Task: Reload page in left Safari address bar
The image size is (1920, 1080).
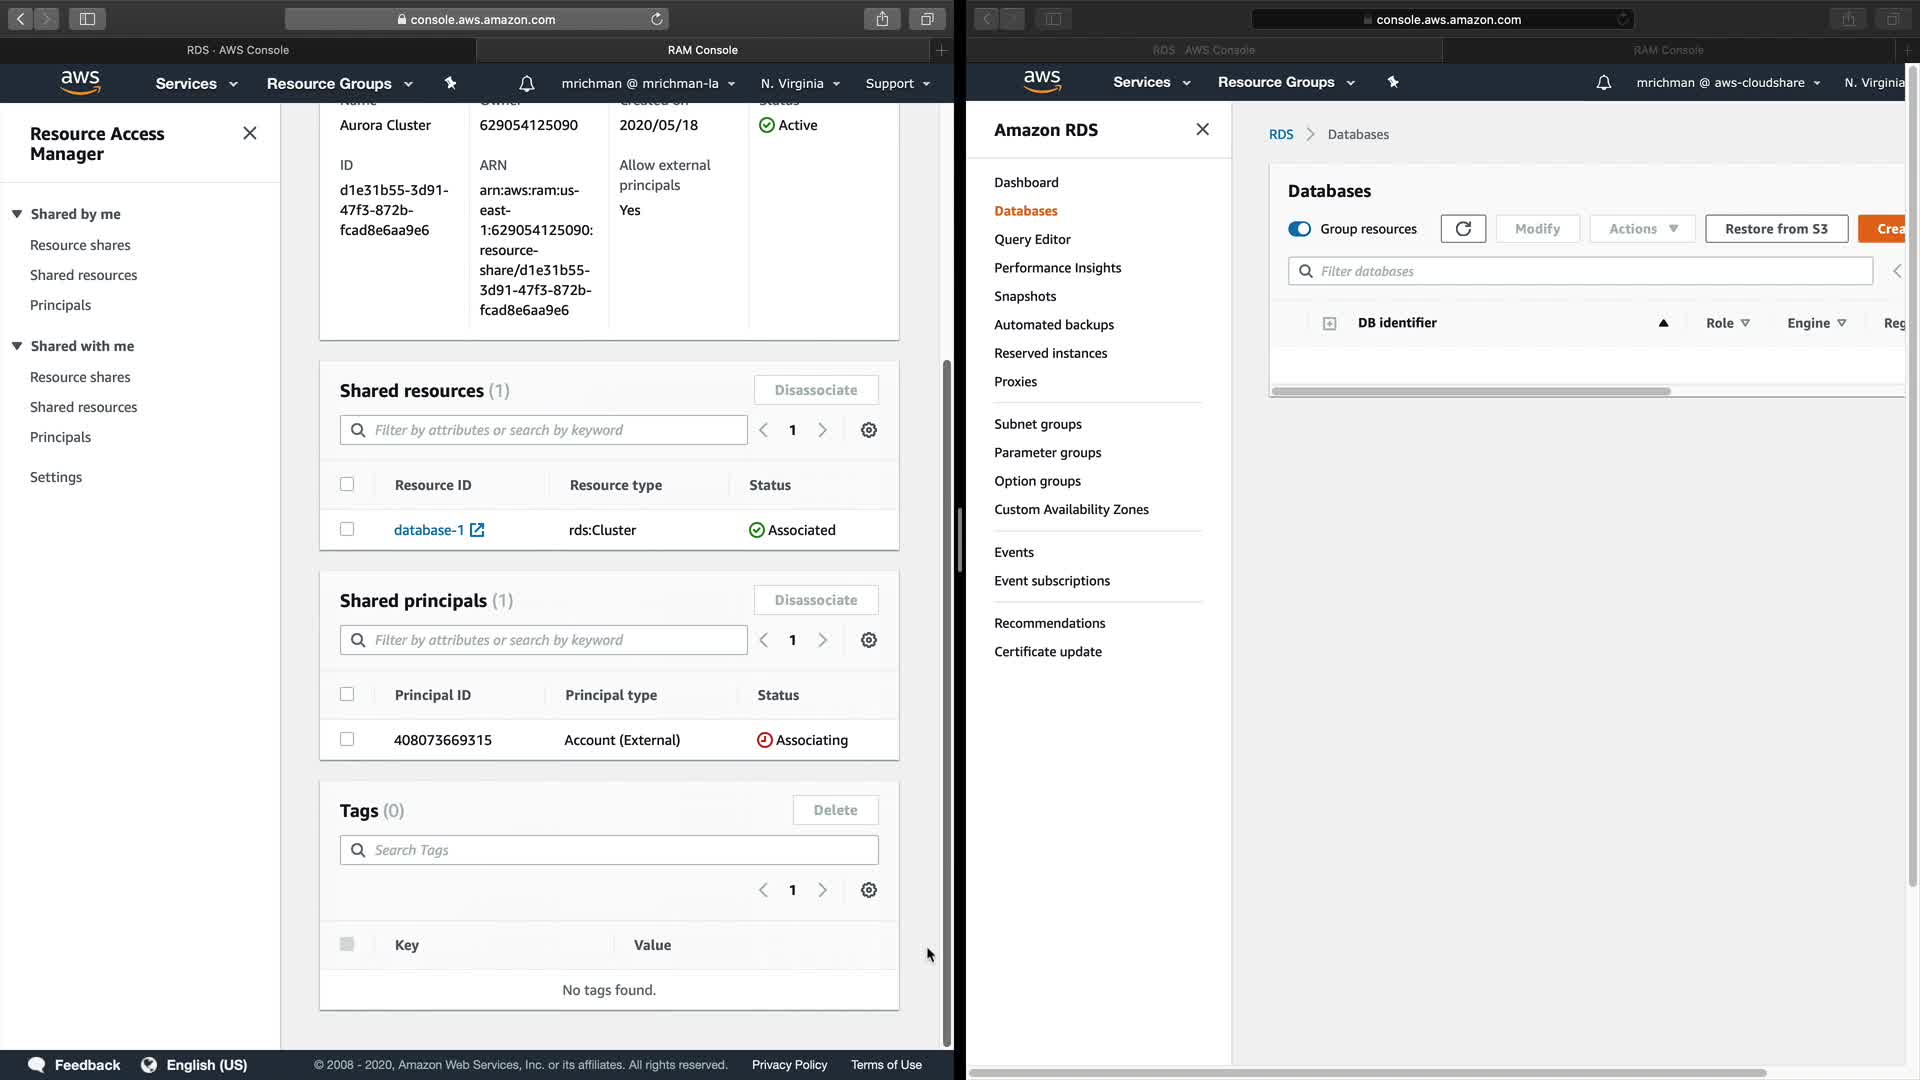Action: (657, 19)
